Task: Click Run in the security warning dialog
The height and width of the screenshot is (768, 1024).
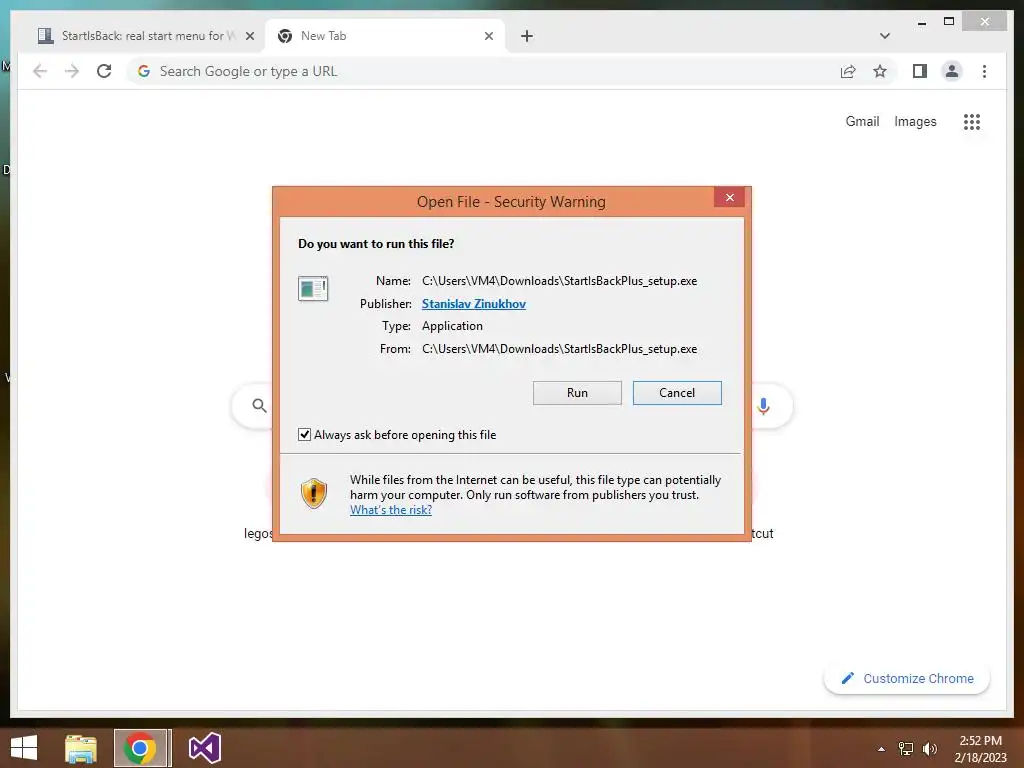Action: (577, 392)
